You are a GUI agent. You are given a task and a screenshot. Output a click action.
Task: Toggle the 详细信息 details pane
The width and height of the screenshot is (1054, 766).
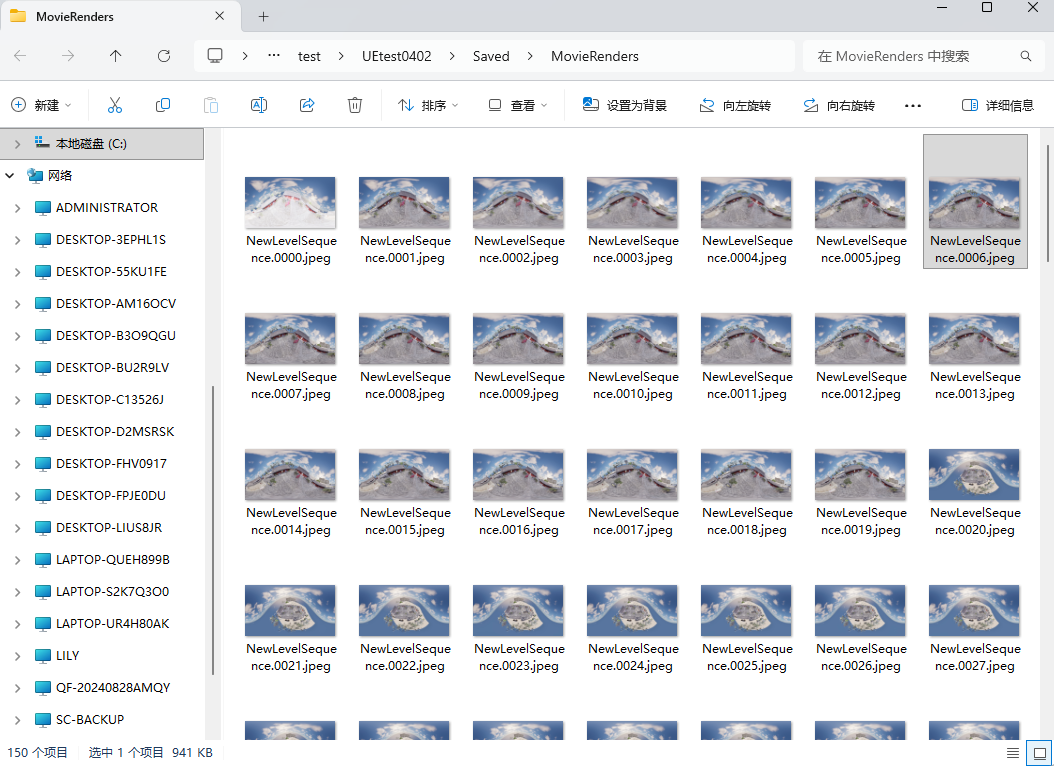998,105
